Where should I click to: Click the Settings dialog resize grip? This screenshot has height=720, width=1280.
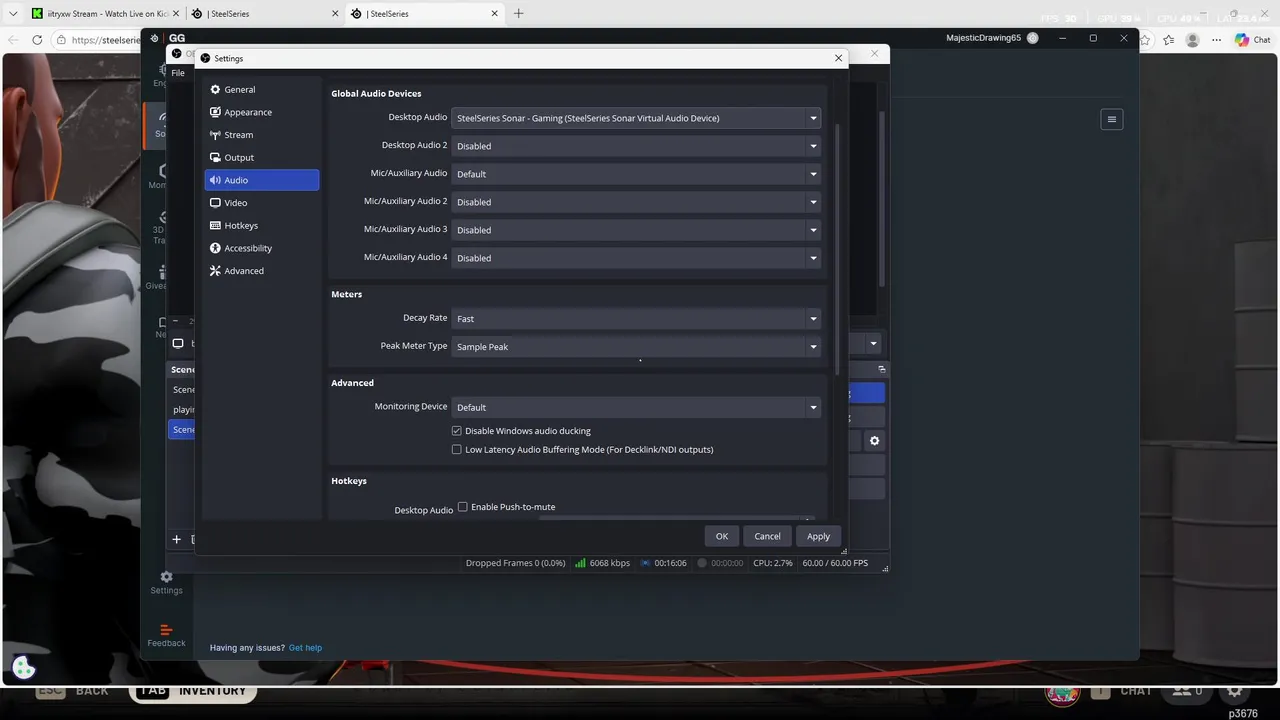(x=844, y=551)
